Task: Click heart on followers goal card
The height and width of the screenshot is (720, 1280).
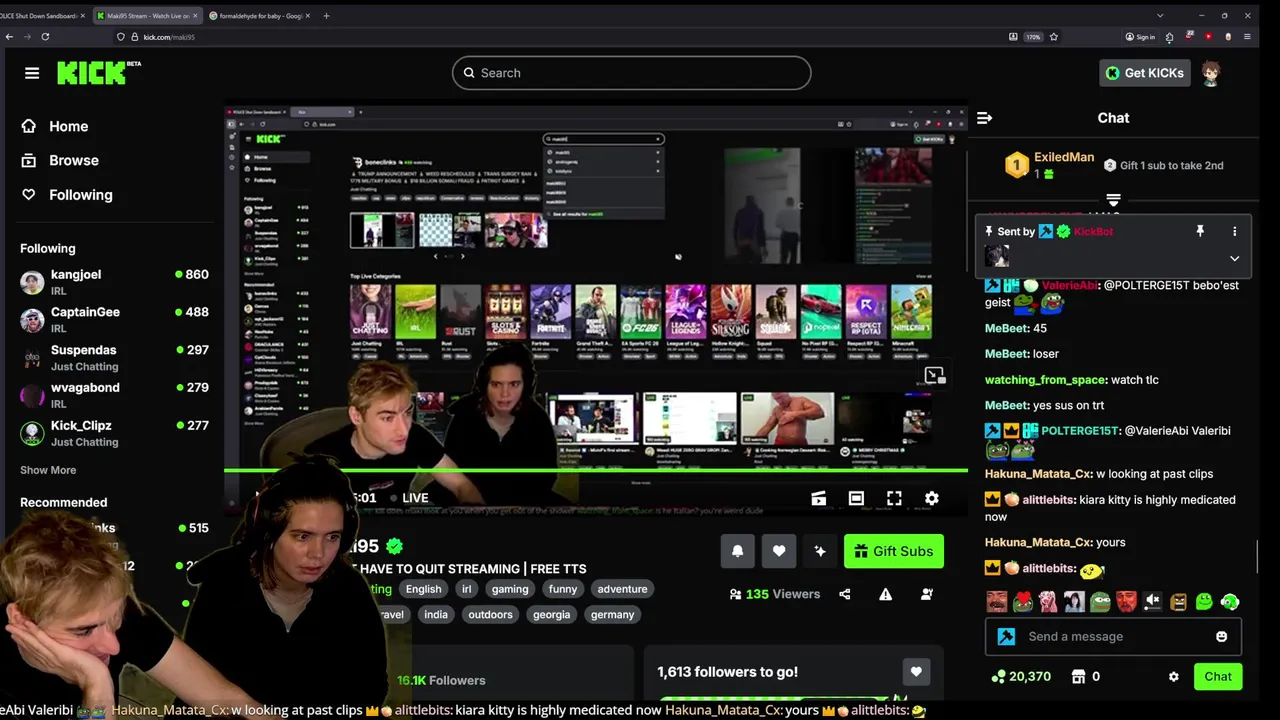Action: pyautogui.click(x=916, y=672)
